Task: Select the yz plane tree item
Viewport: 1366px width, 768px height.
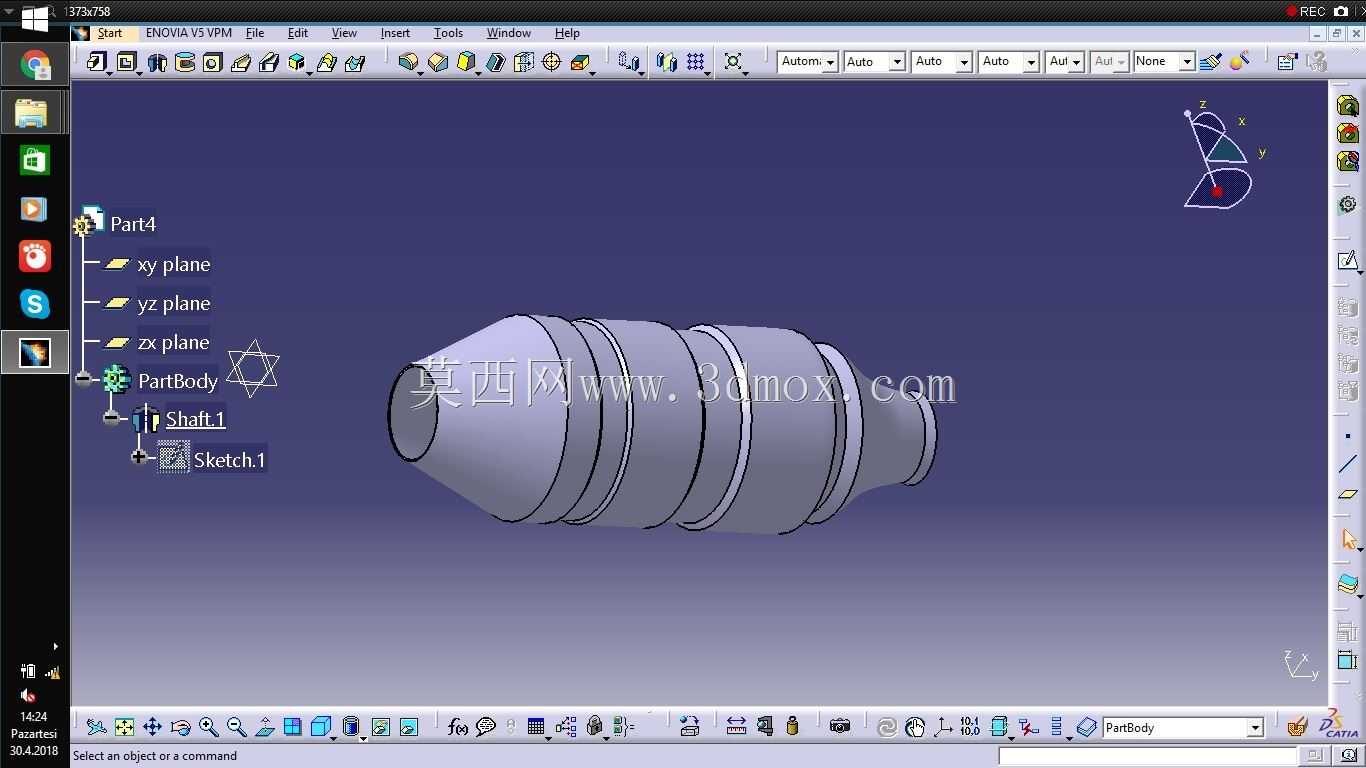Action: coord(174,303)
